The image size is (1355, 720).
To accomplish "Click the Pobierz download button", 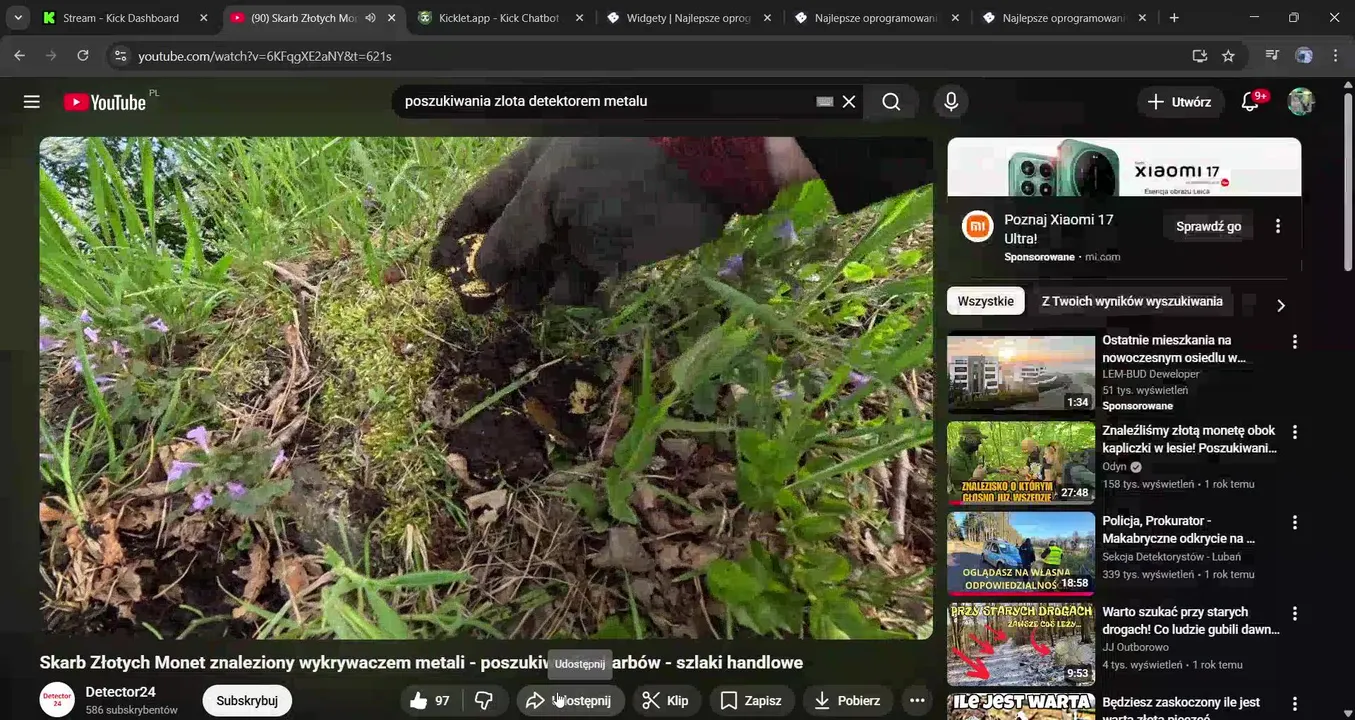I will tap(847, 701).
